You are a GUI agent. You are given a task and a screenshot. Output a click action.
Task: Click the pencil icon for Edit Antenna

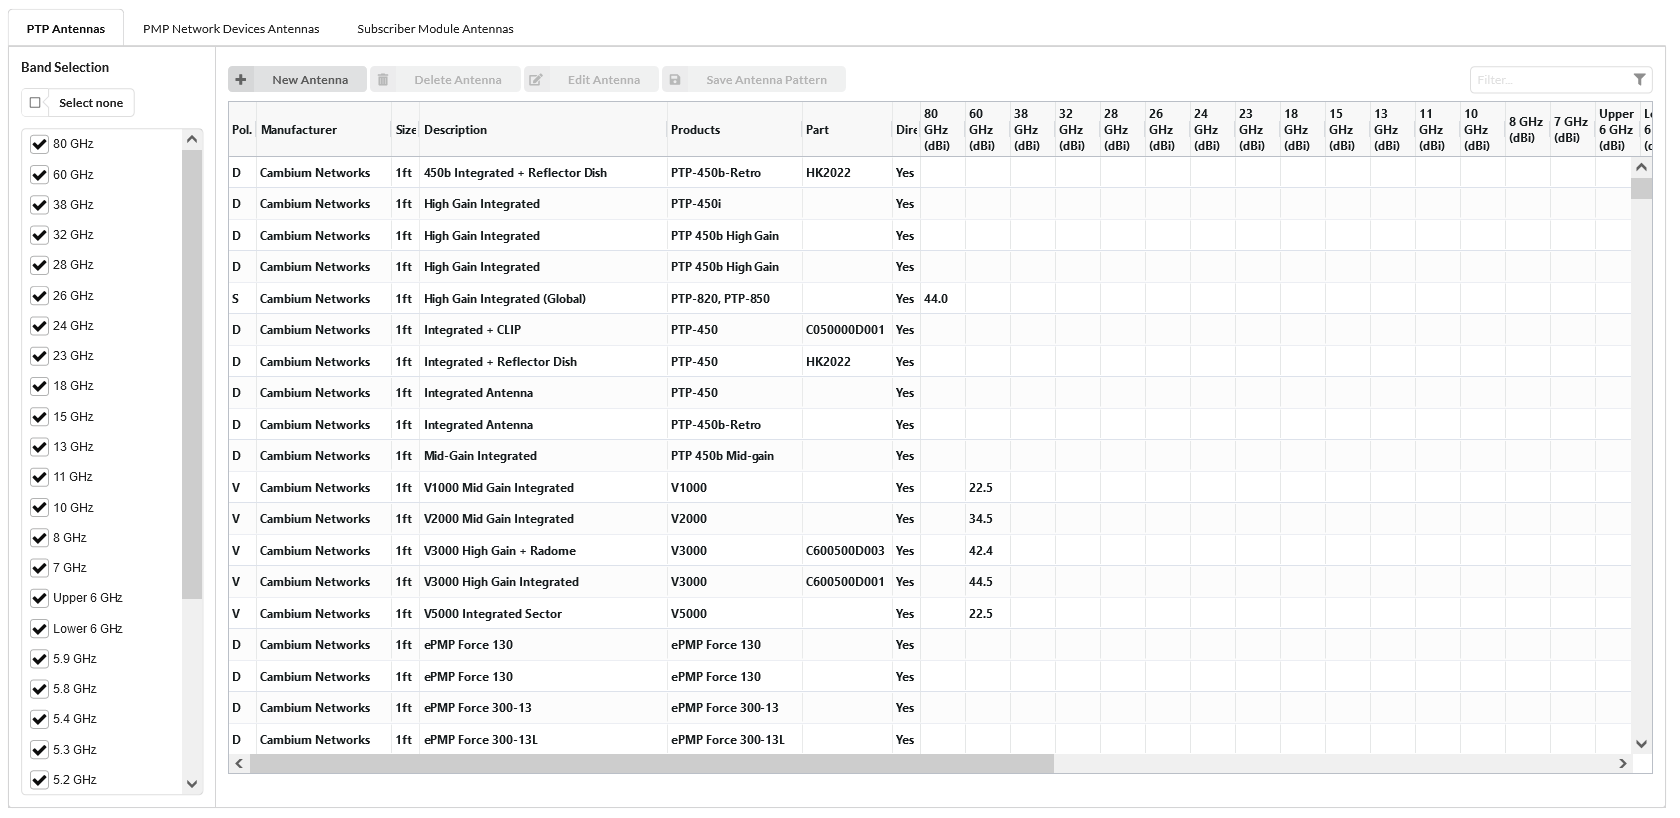536,80
